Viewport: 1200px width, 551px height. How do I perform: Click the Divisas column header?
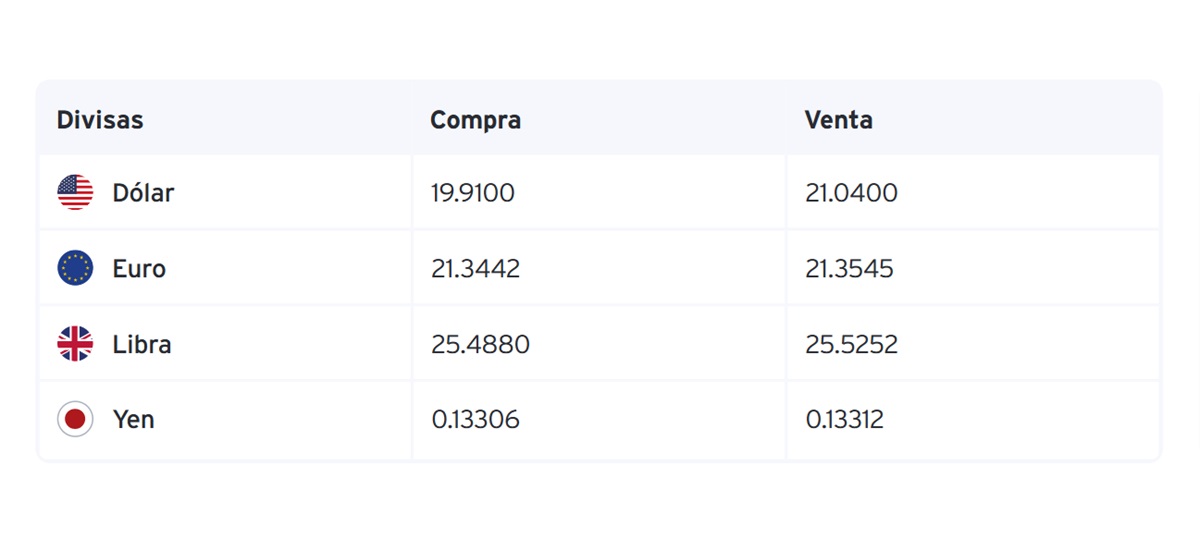[100, 120]
